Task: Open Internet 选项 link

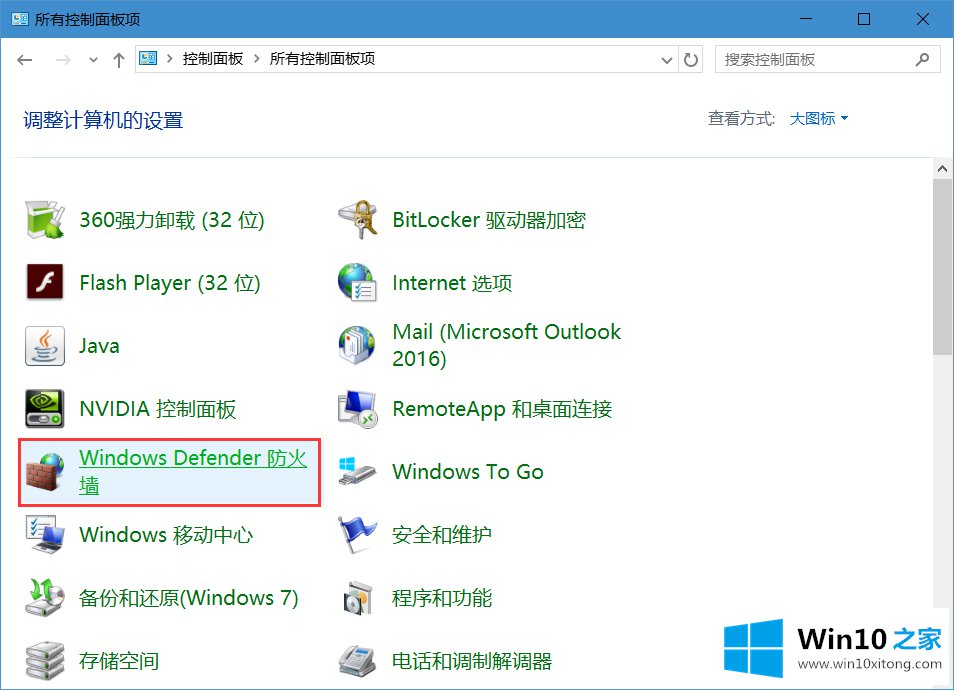Action: (x=452, y=283)
